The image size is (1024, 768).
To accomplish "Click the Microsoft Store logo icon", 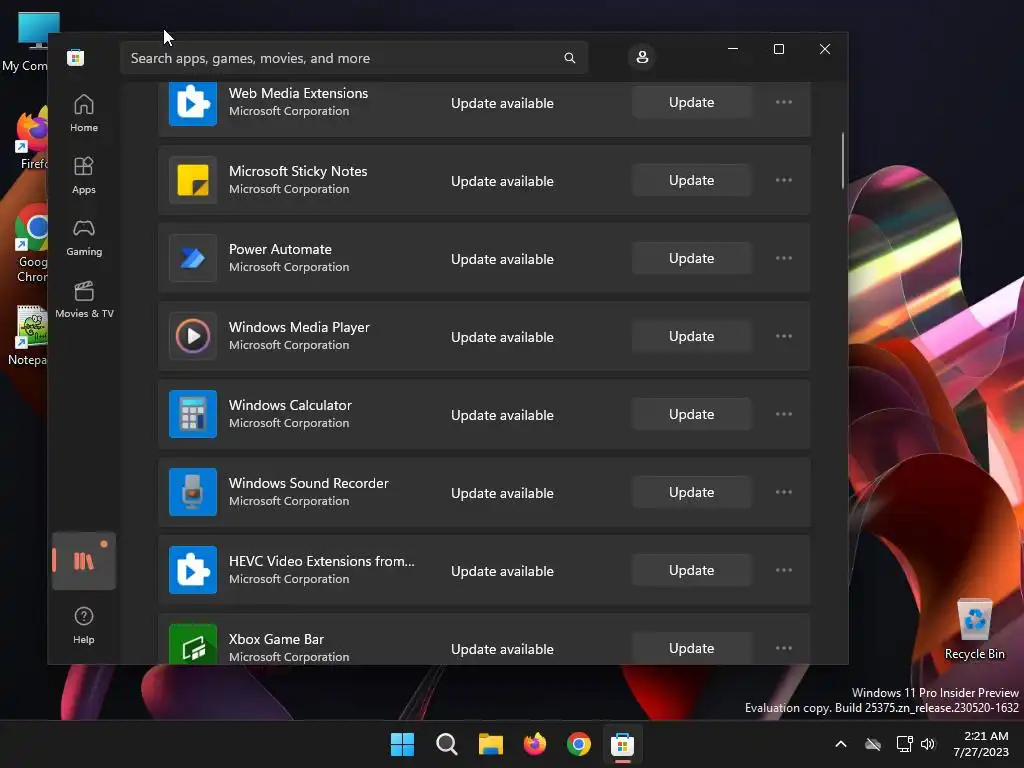I will [76, 58].
